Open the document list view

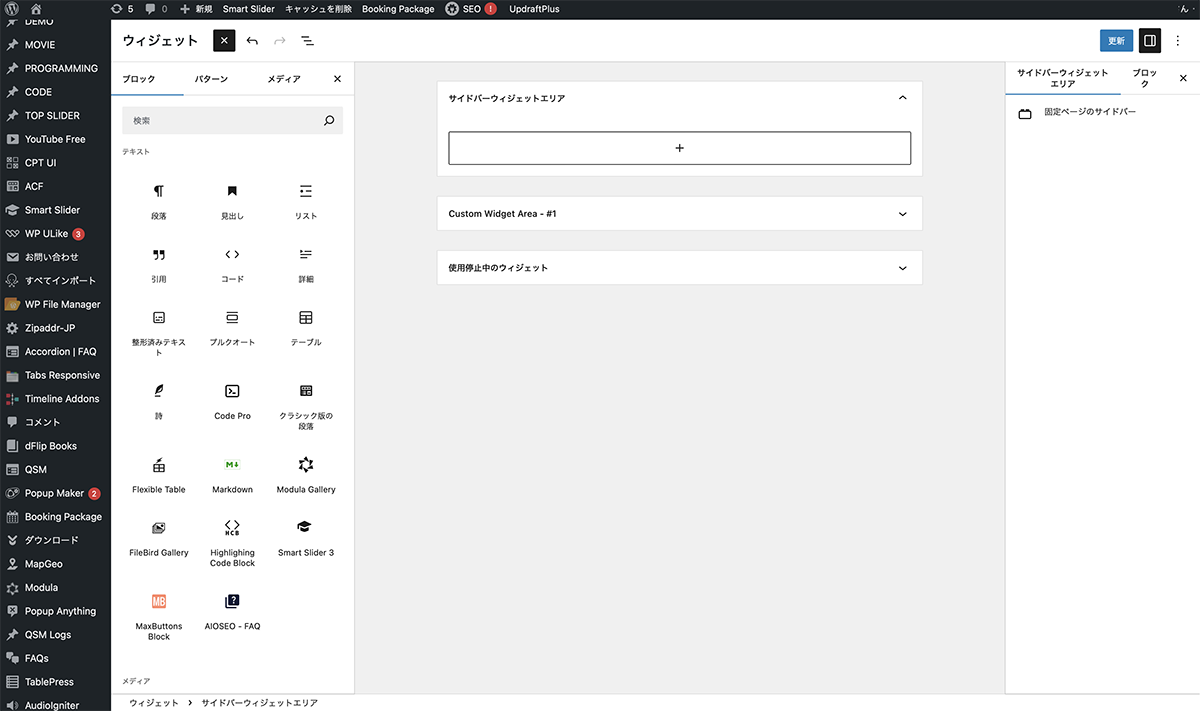click(307, 41)
